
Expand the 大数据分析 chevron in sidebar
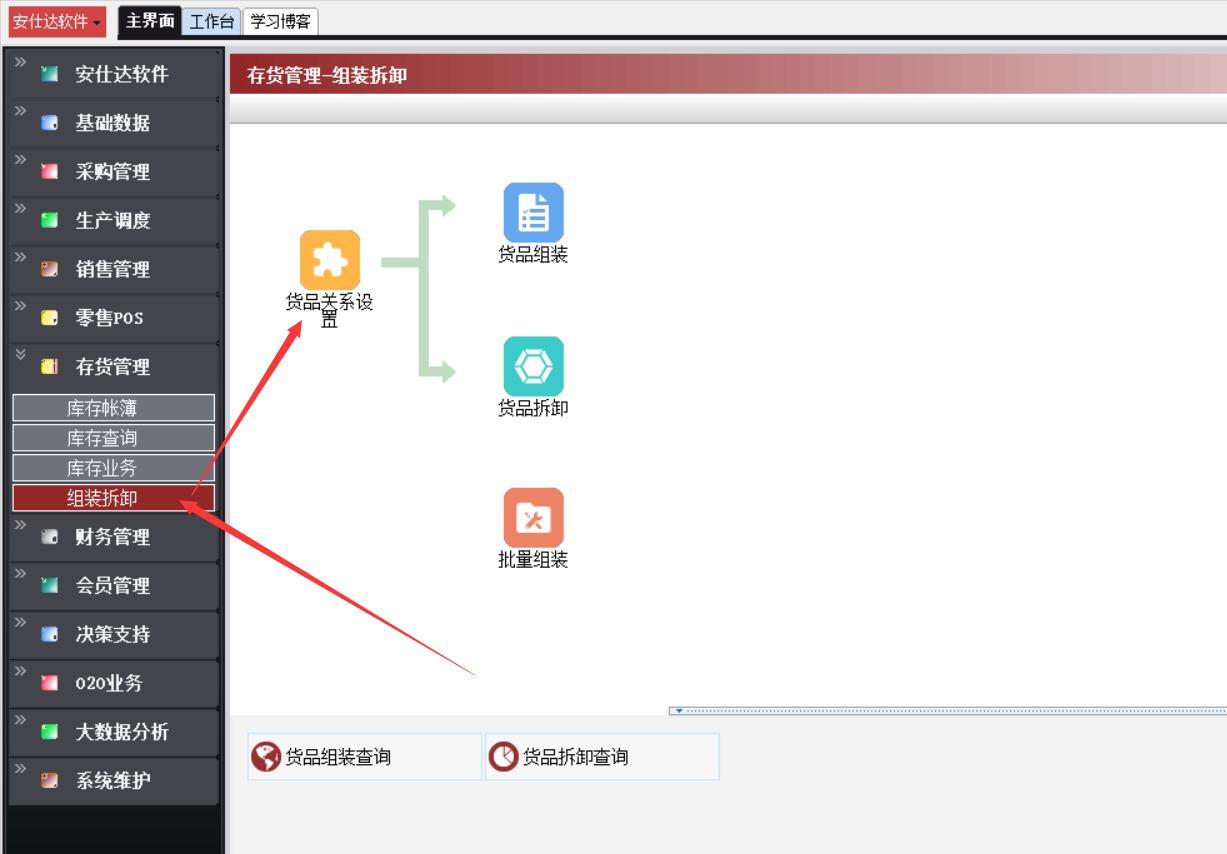tap(20, 719)
